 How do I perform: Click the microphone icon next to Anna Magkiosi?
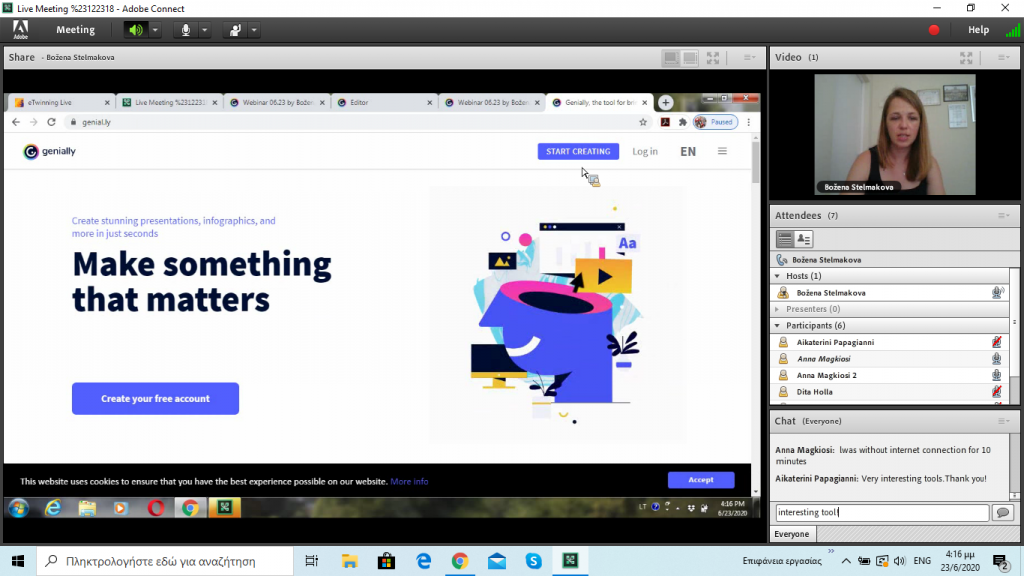coord(997,359)
